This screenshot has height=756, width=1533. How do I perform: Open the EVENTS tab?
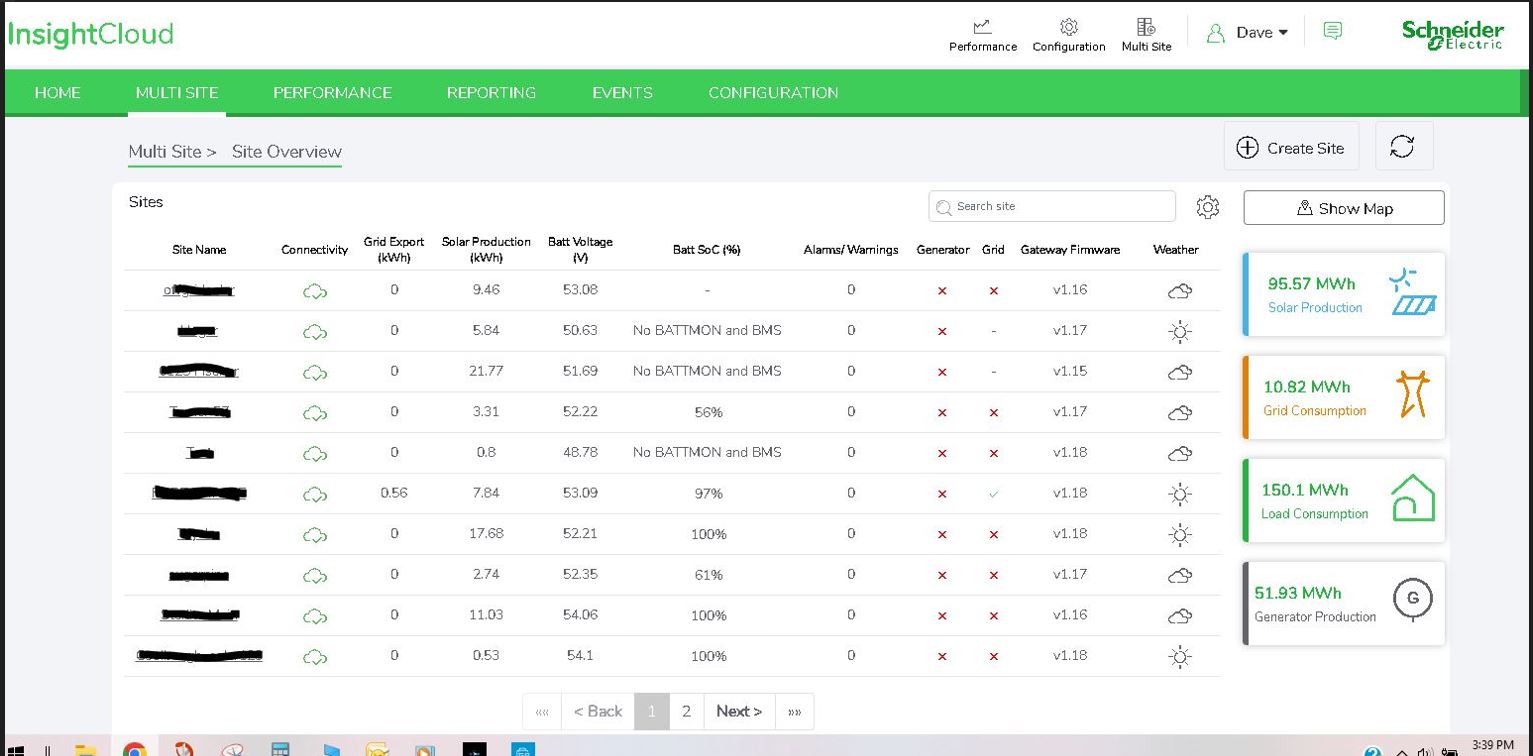pos(622,93)
